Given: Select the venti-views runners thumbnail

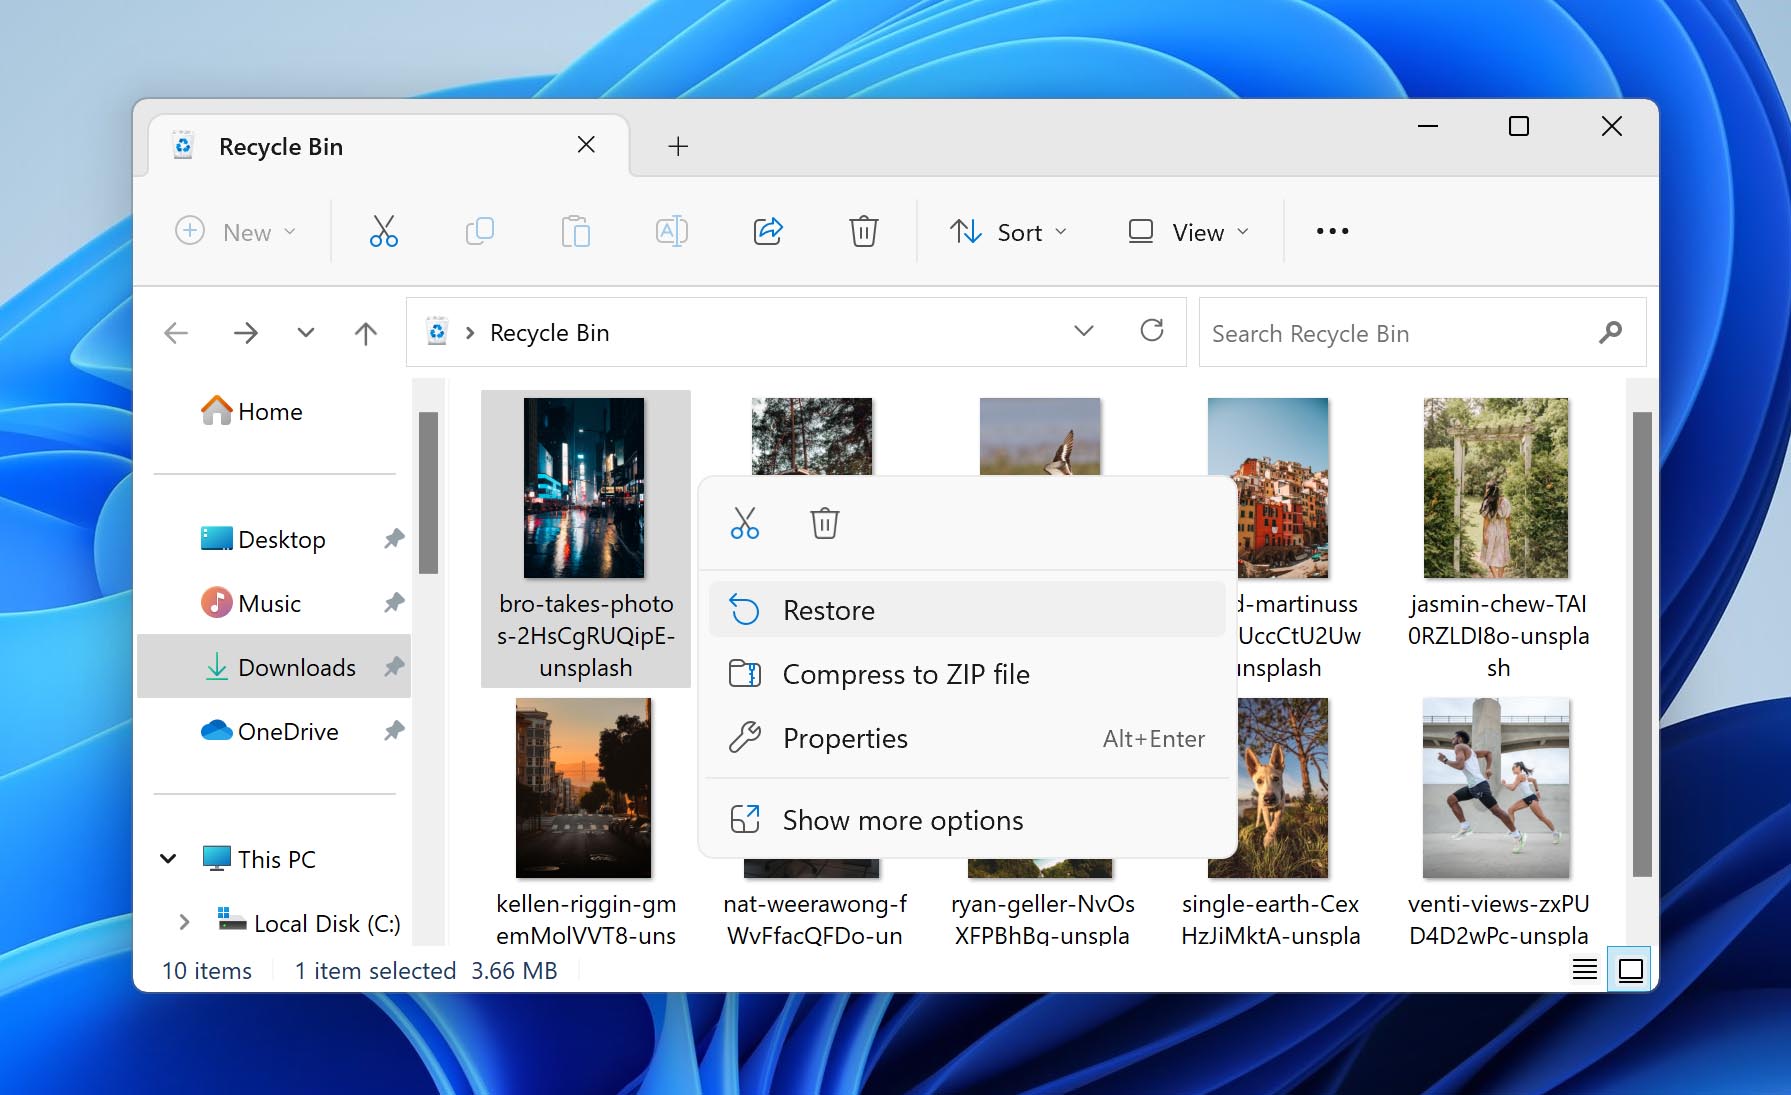Looking at the screenshot, I should [1496, 788].
